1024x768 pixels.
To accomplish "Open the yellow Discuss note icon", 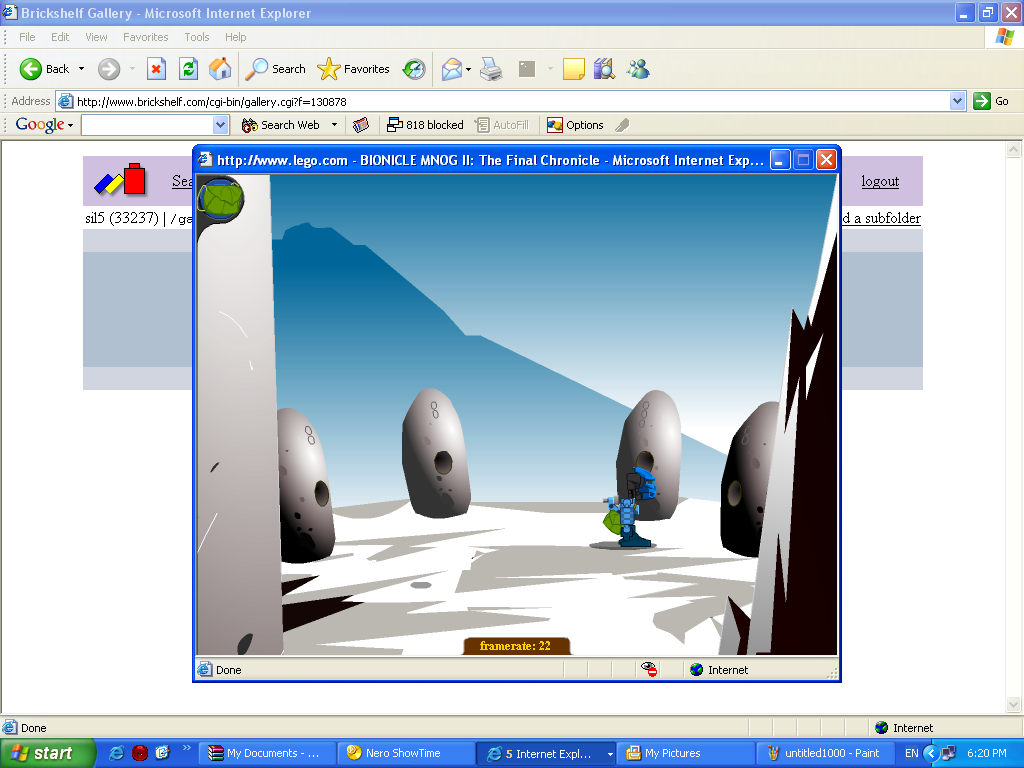I will tap(573, 69).
